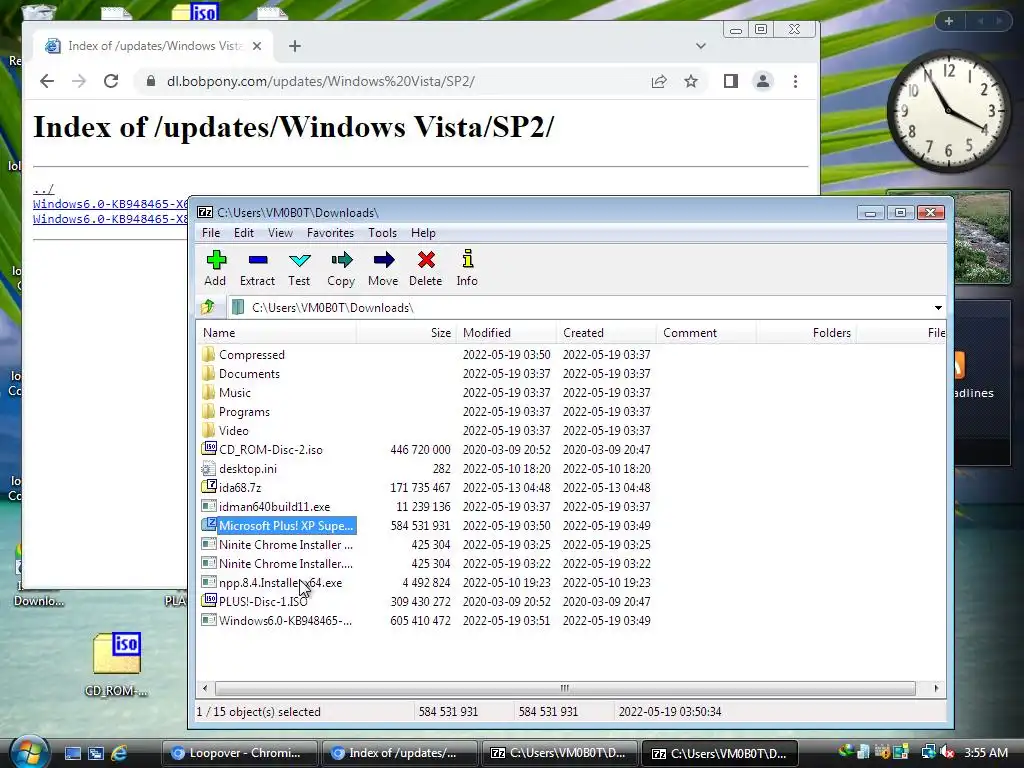Screen dimensions: 1024x768
Task: Switch to Index of /updates taskbar button
Action: coord(399,753)
